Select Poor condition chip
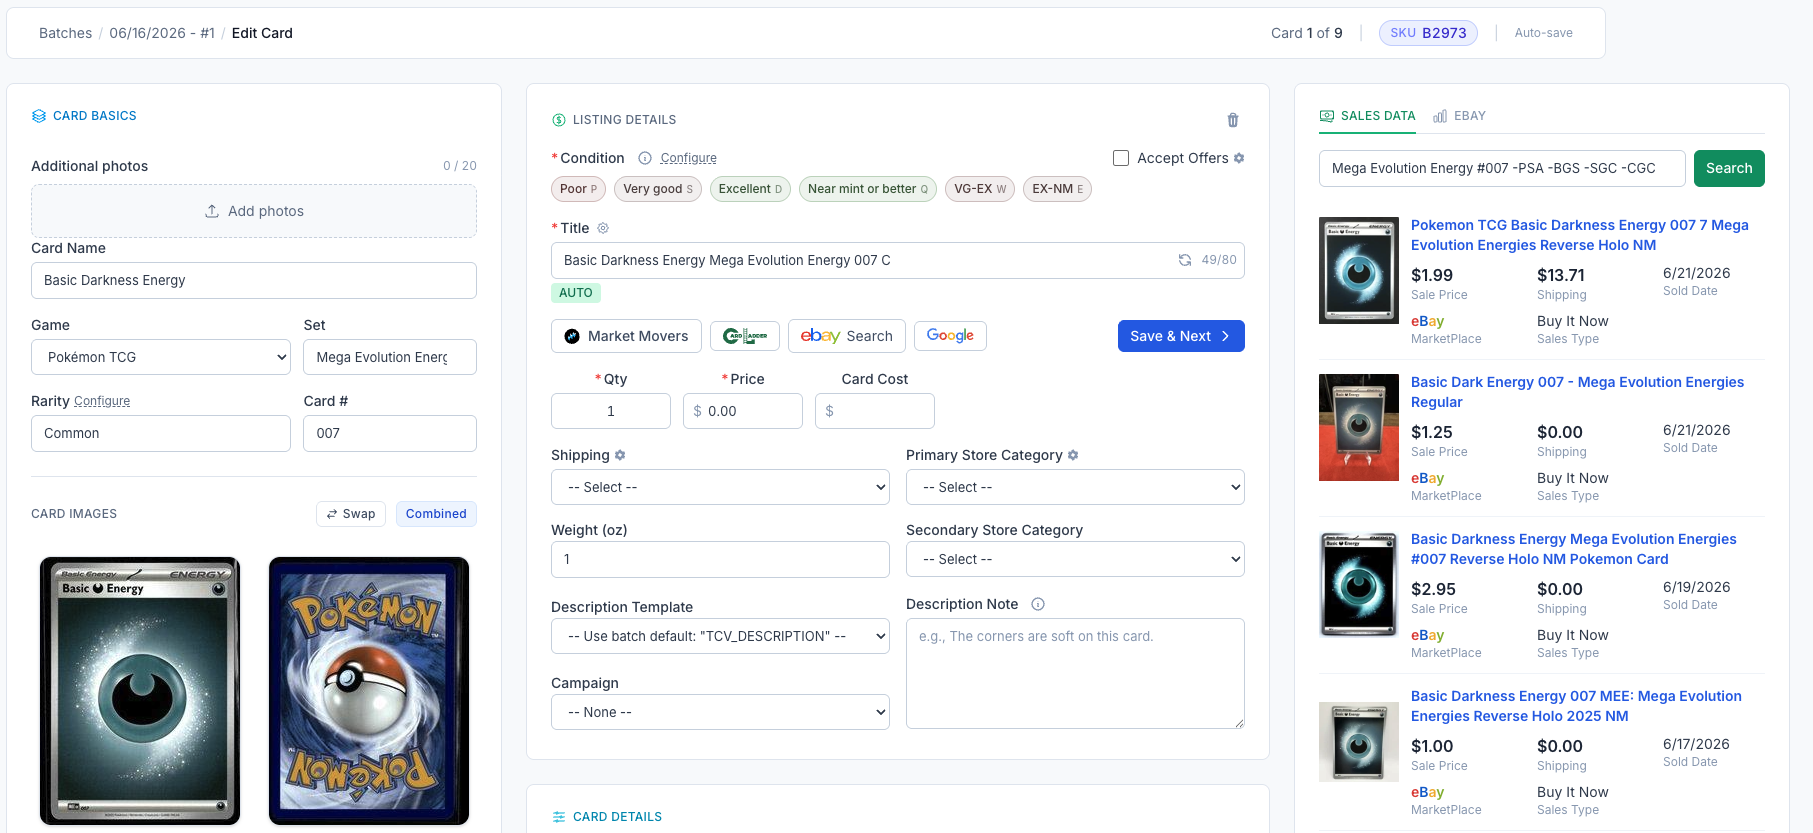This screenshot has height=833, width=1813. pos(578,189)
